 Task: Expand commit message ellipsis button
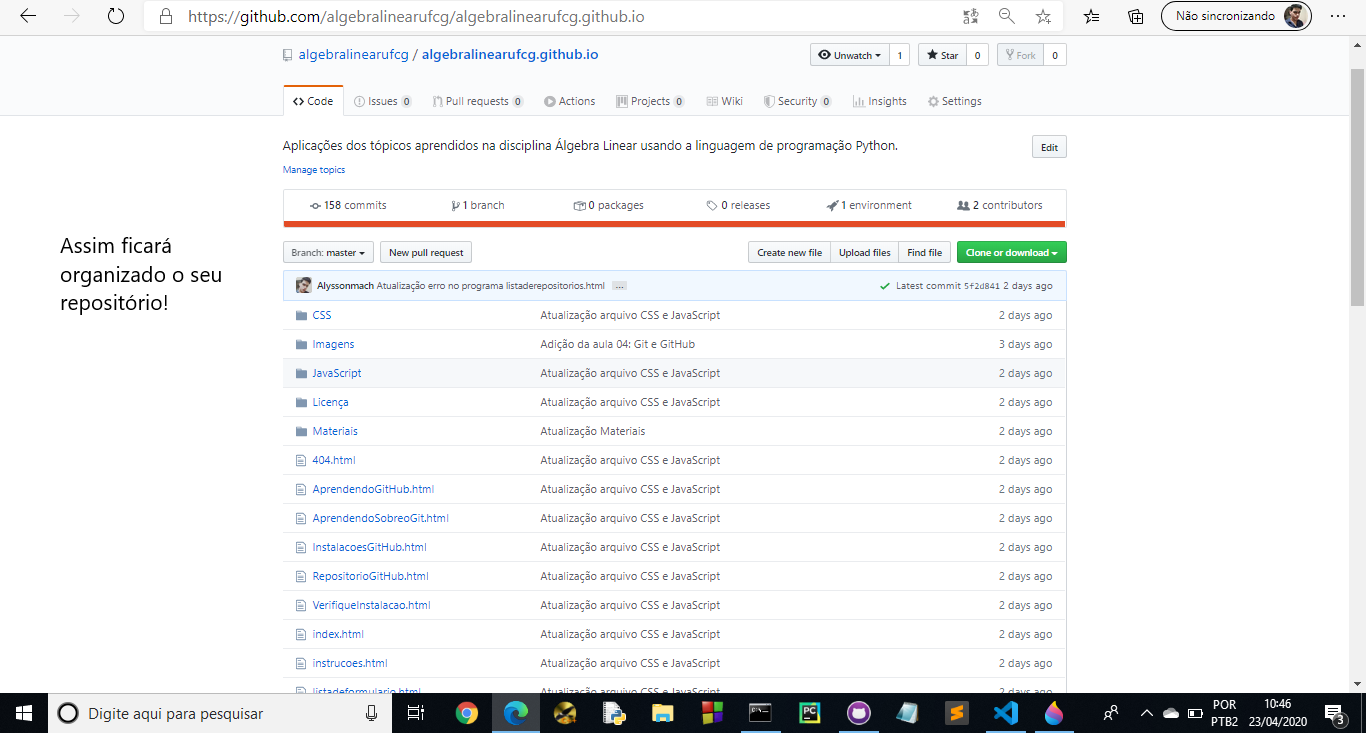tap(619, 286)
